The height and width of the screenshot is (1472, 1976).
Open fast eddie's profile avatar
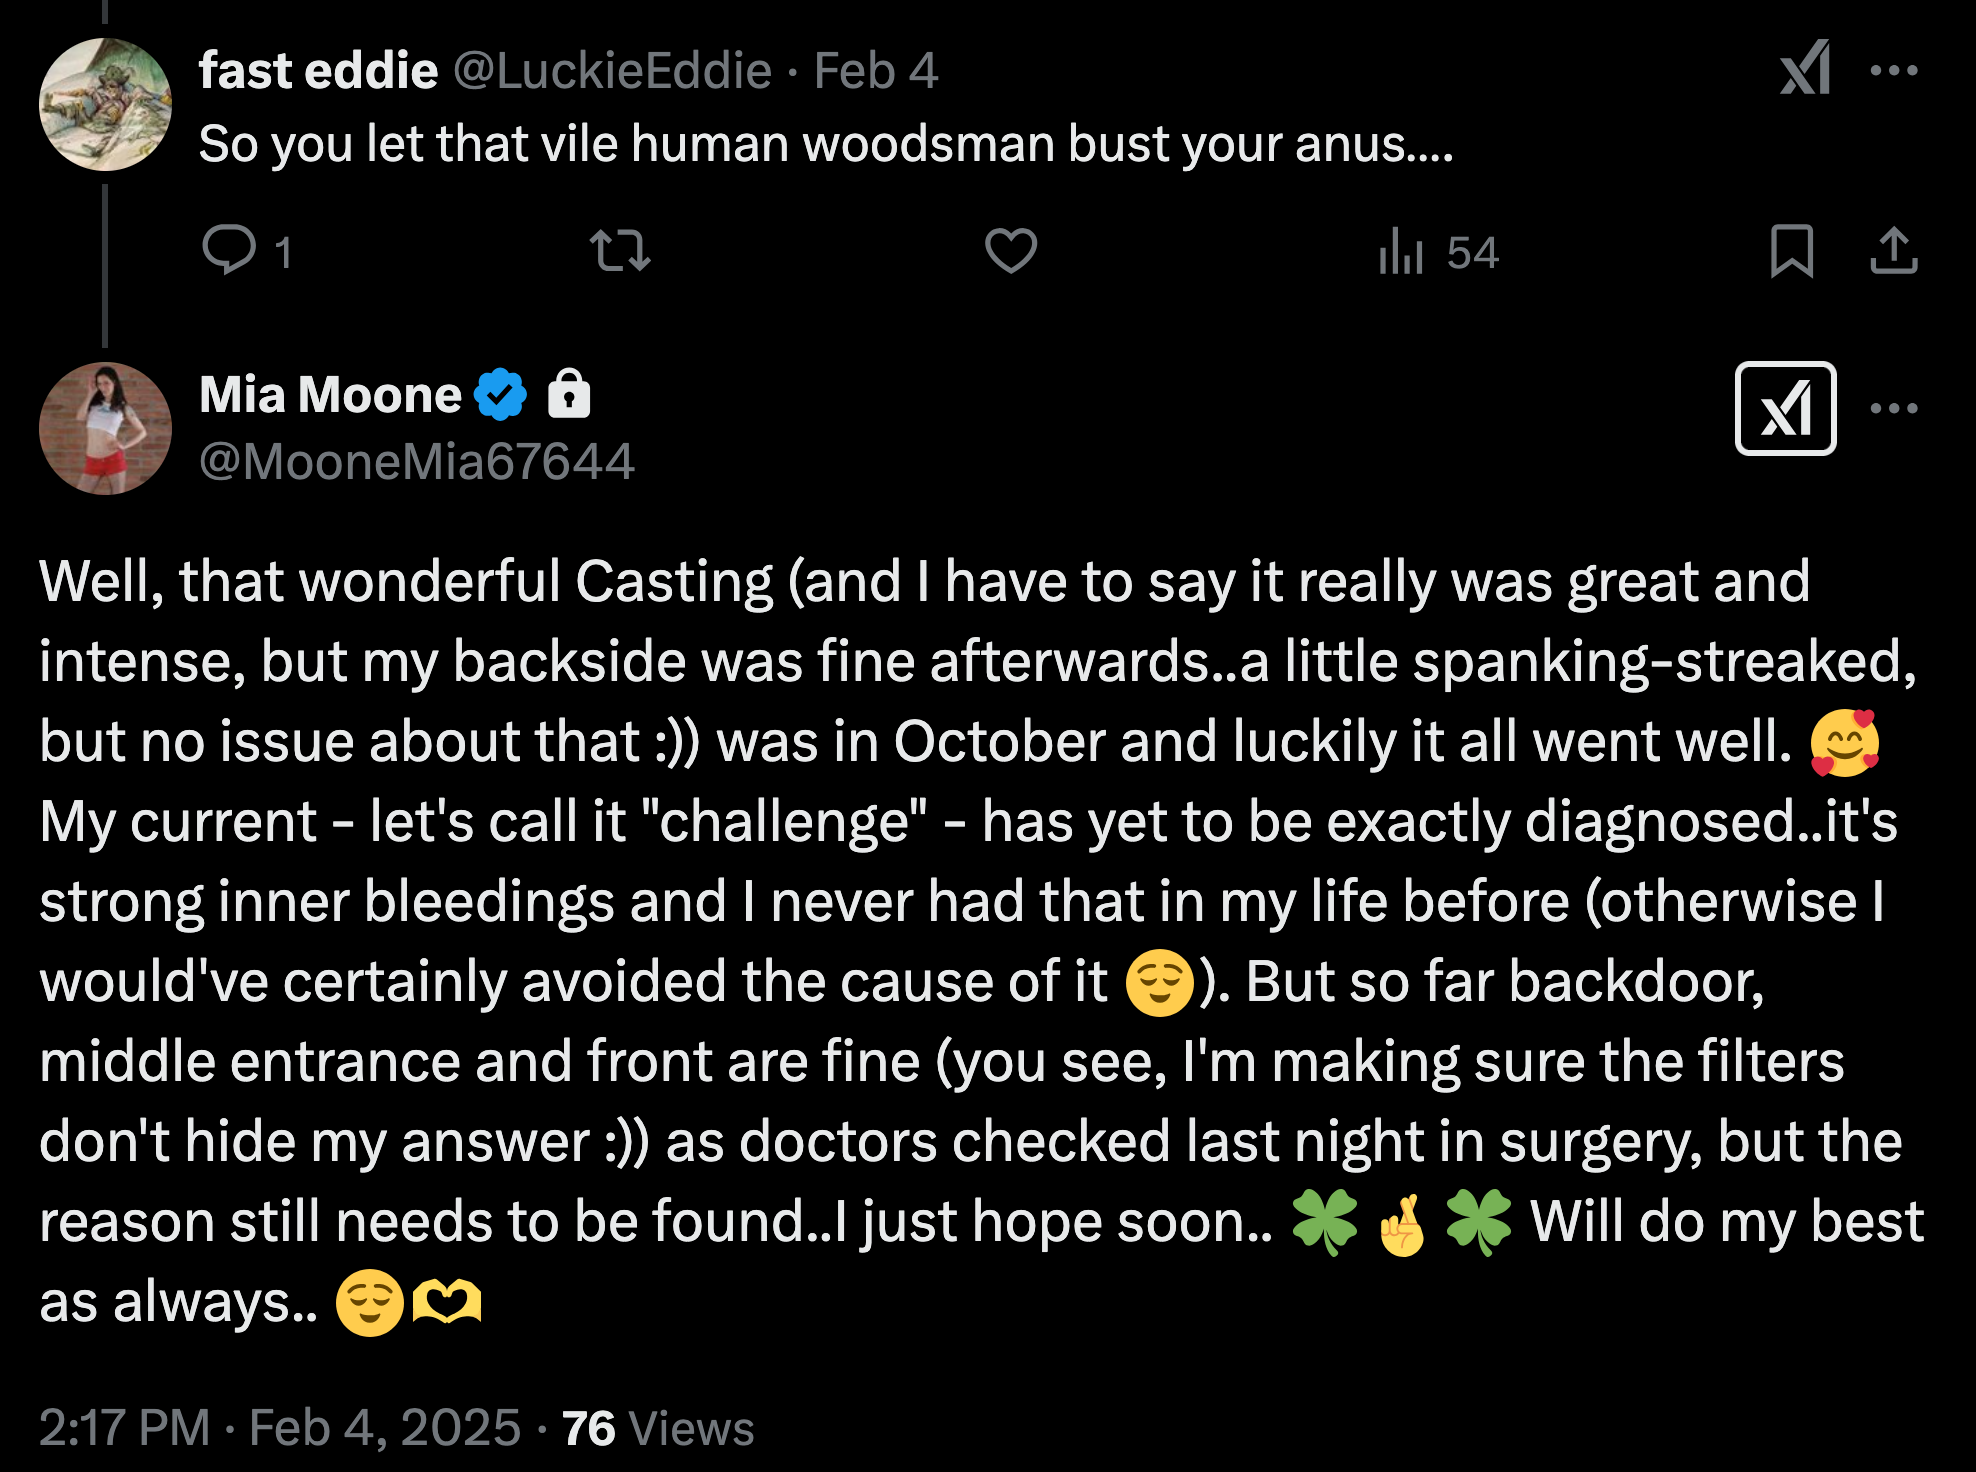coord(105,104)
